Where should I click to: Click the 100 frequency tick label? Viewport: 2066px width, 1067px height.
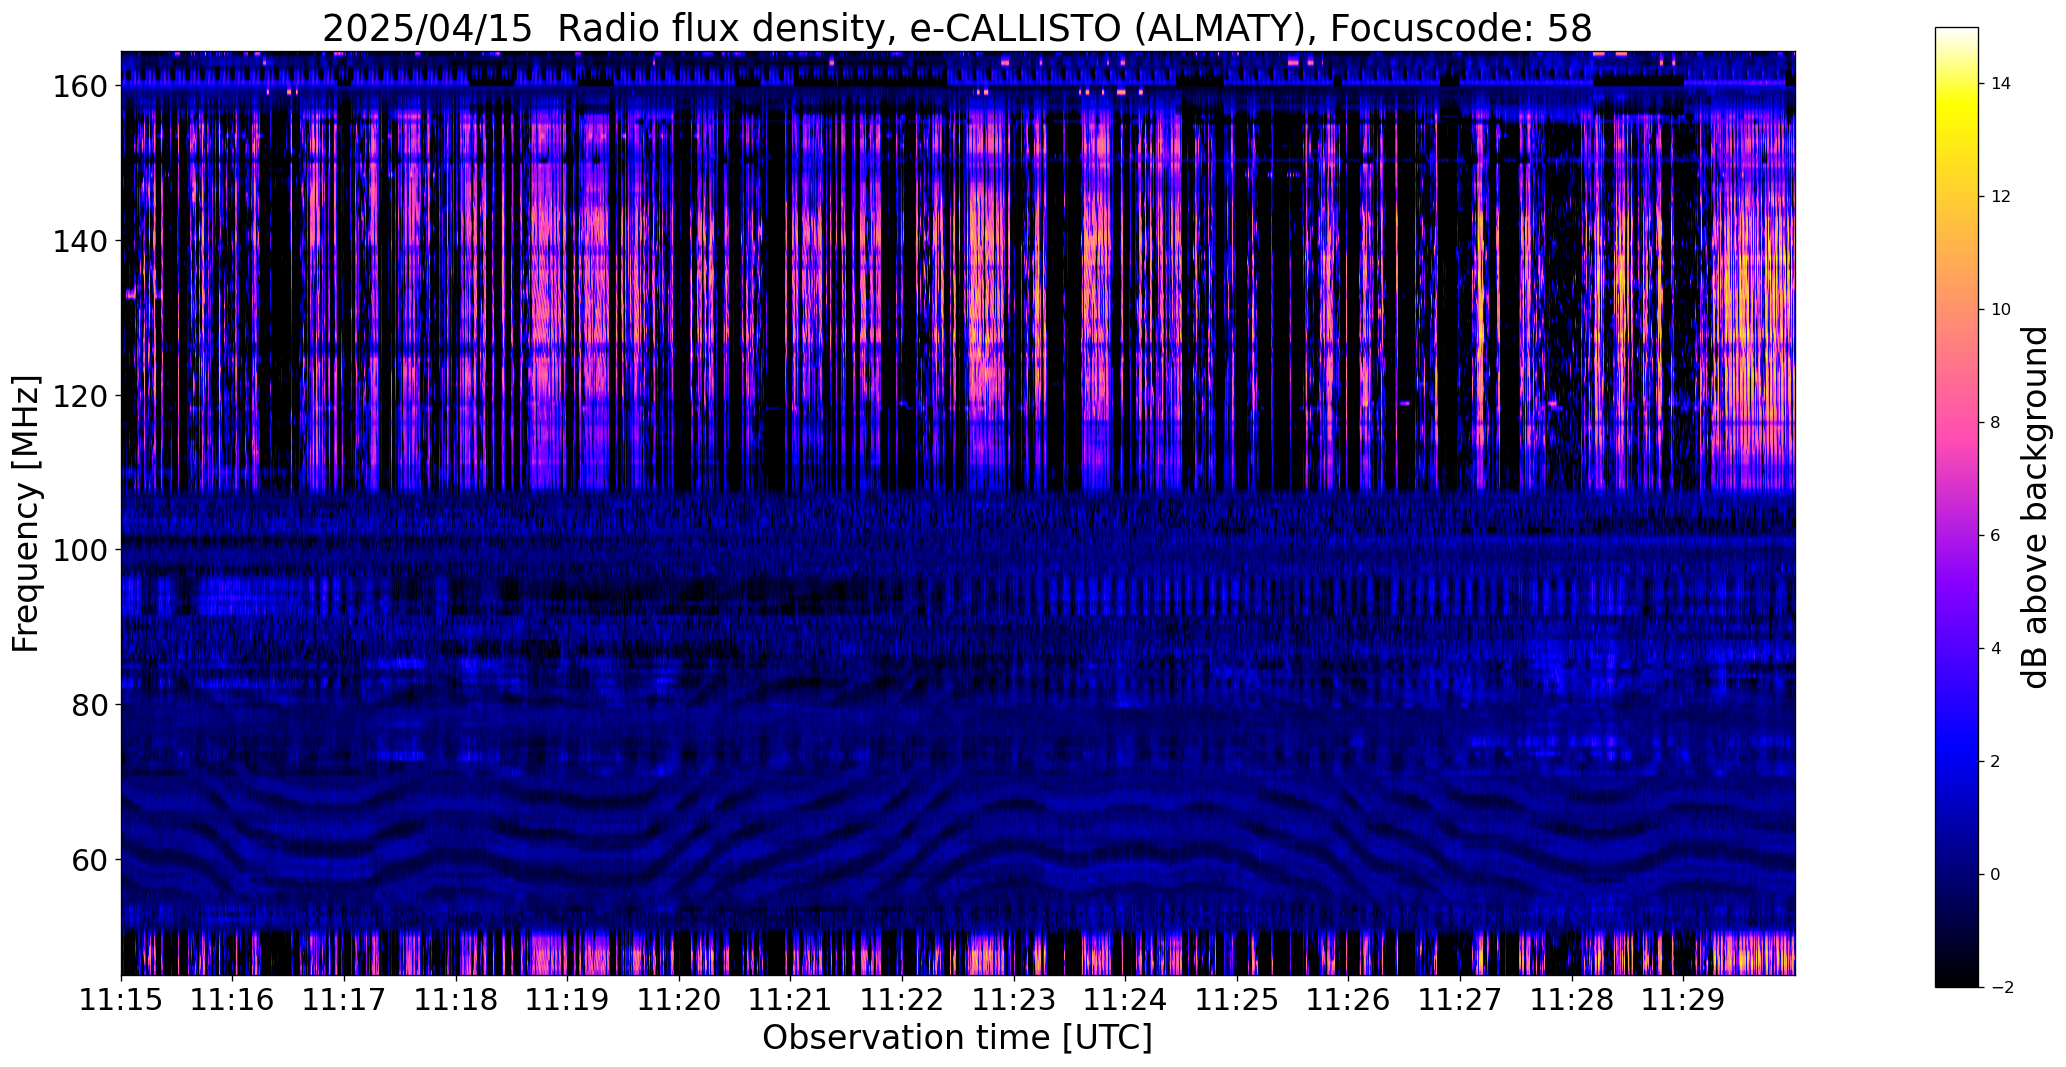click(78, 550)
